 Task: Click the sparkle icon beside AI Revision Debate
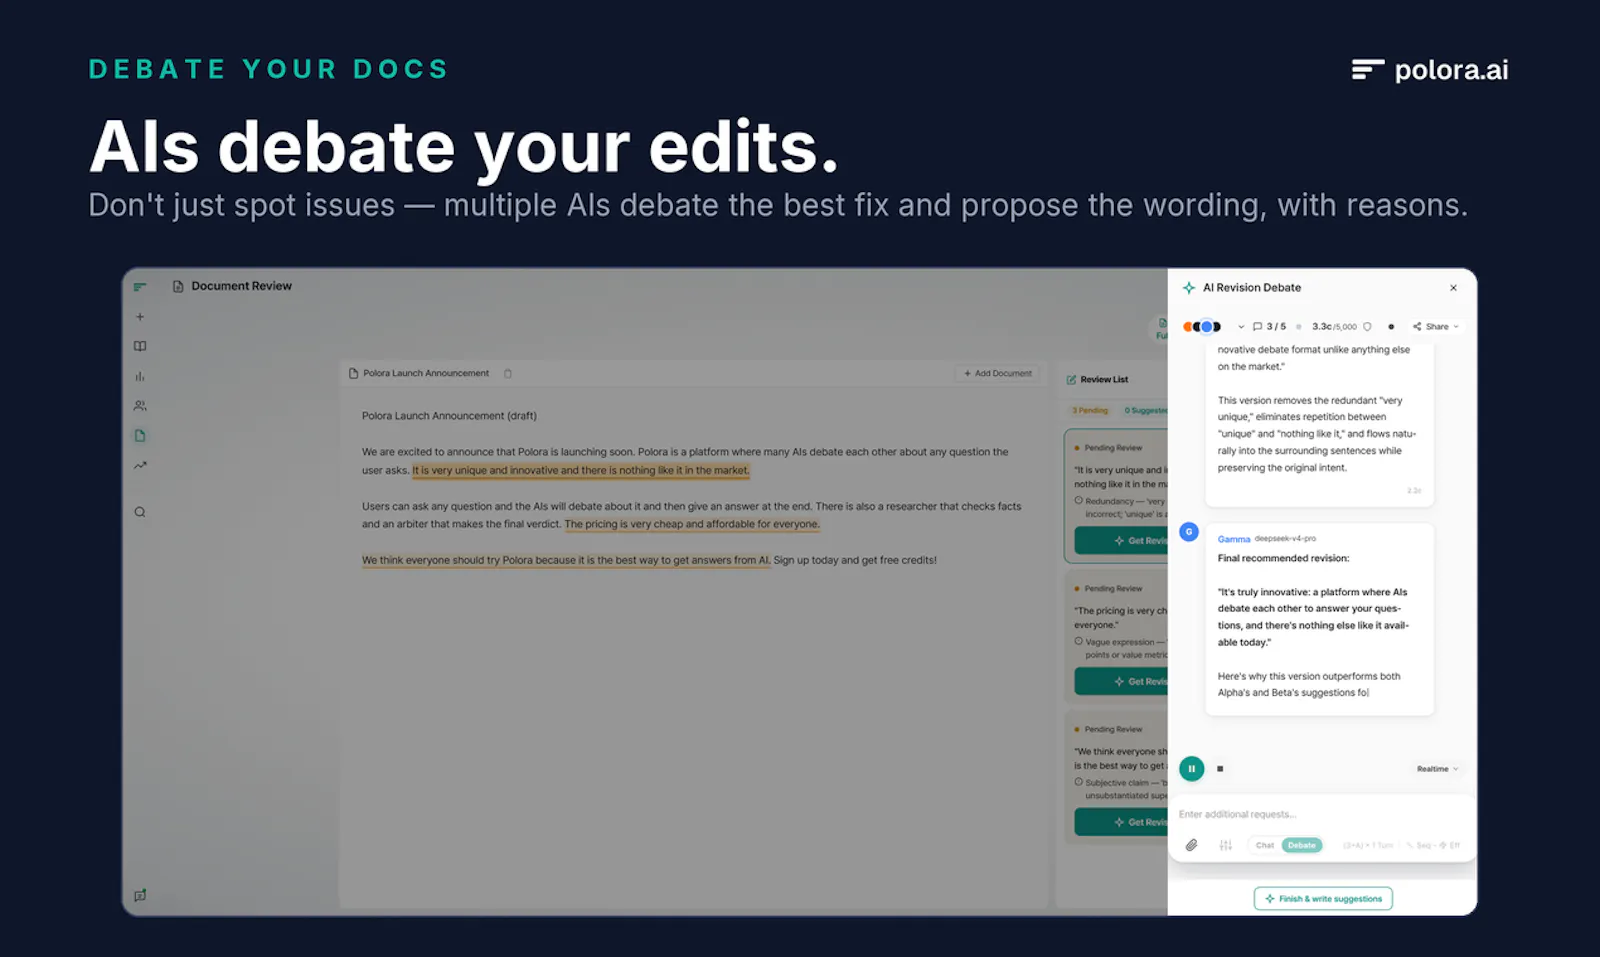pos(1189,288)
